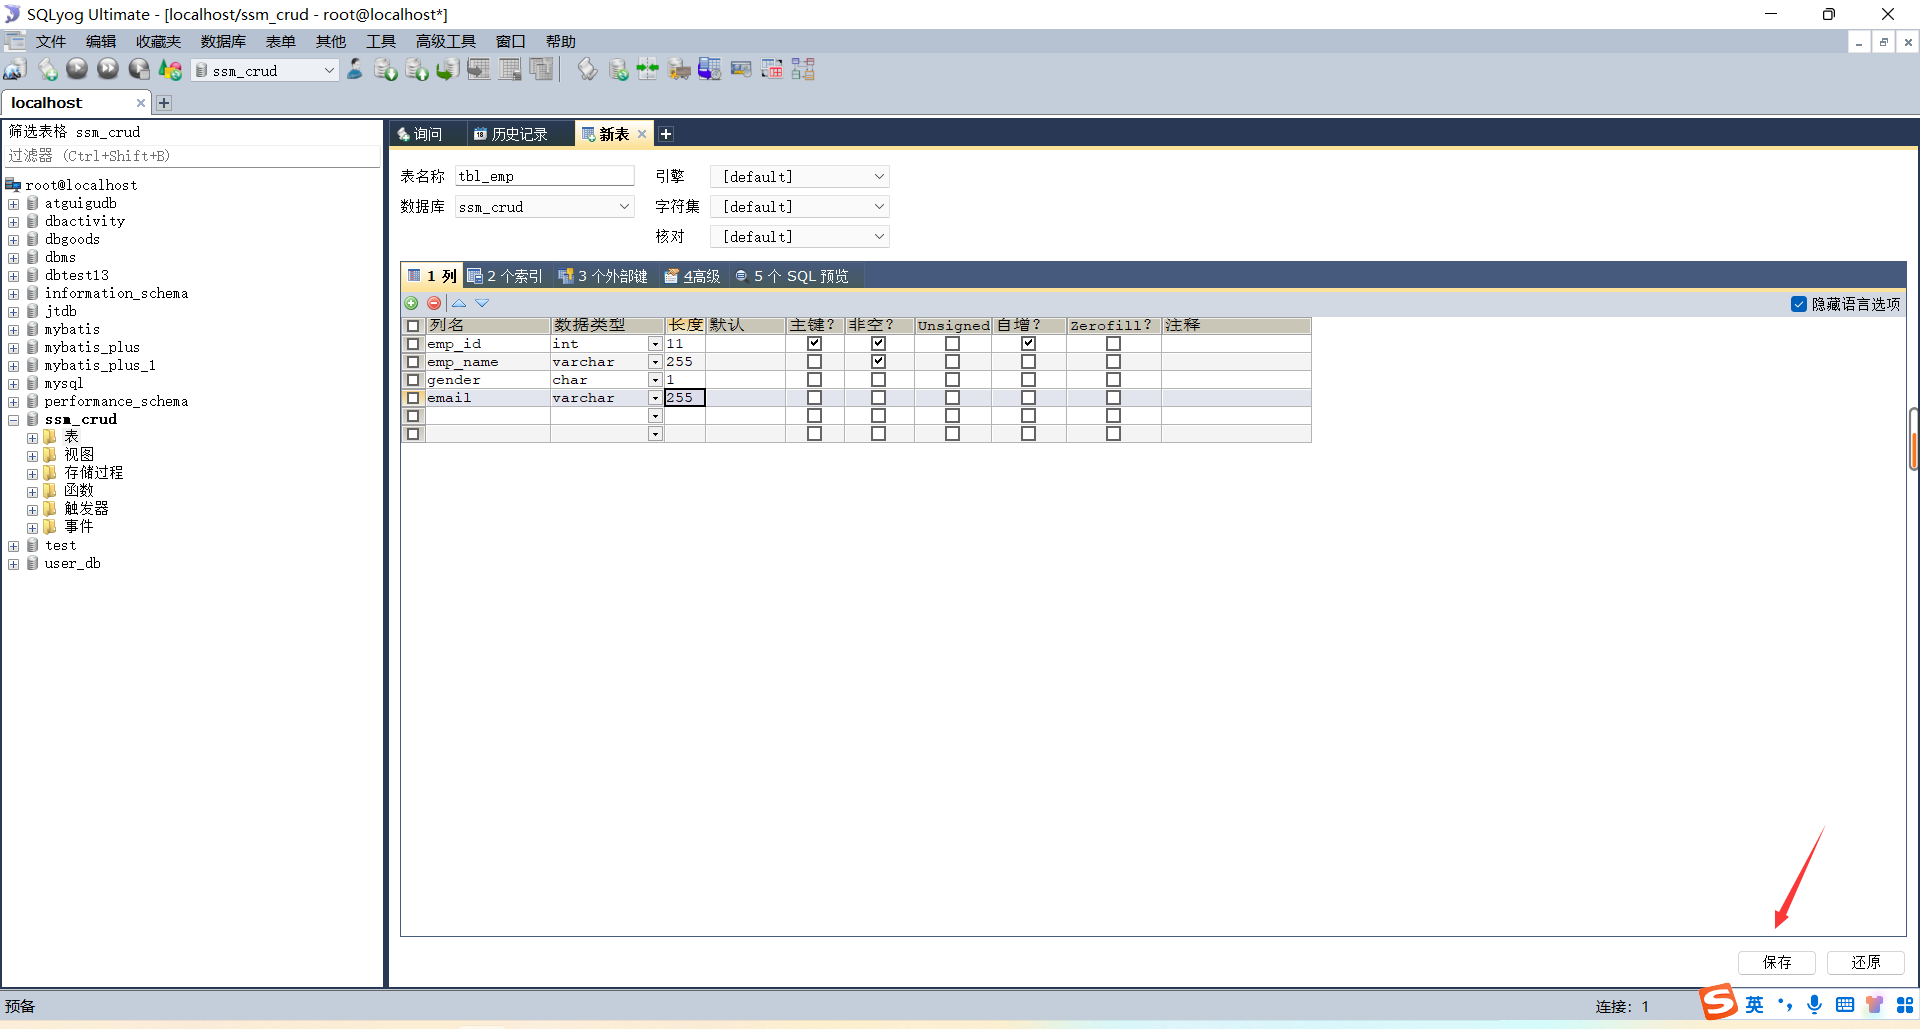Click the refresh object browser icon
Screen dimensions: 1920x1029
[x=171, y=69]
